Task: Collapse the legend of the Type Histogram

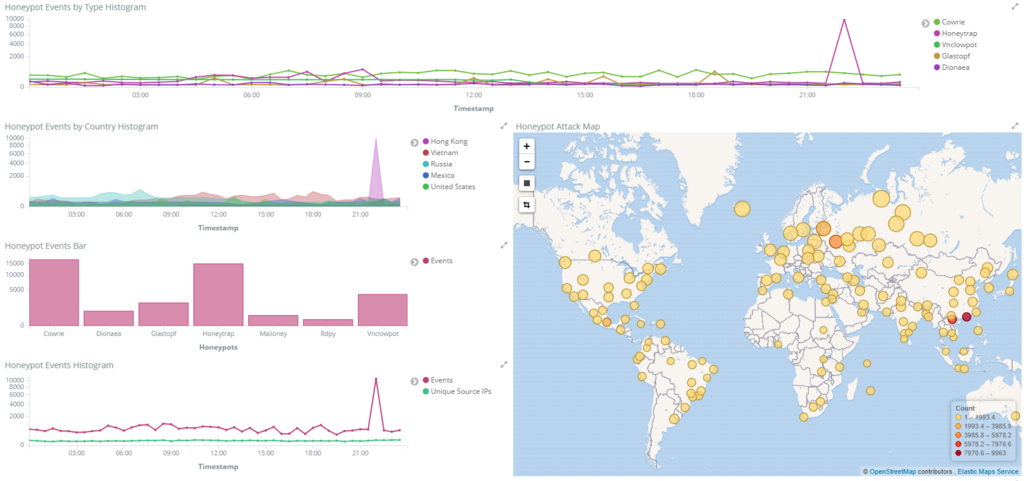Action: (925, 23)
